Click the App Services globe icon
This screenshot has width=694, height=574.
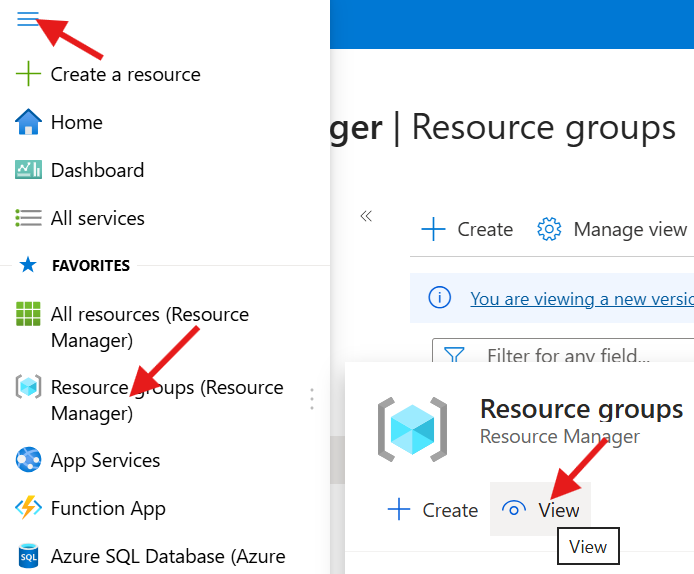tap(28, 460)
